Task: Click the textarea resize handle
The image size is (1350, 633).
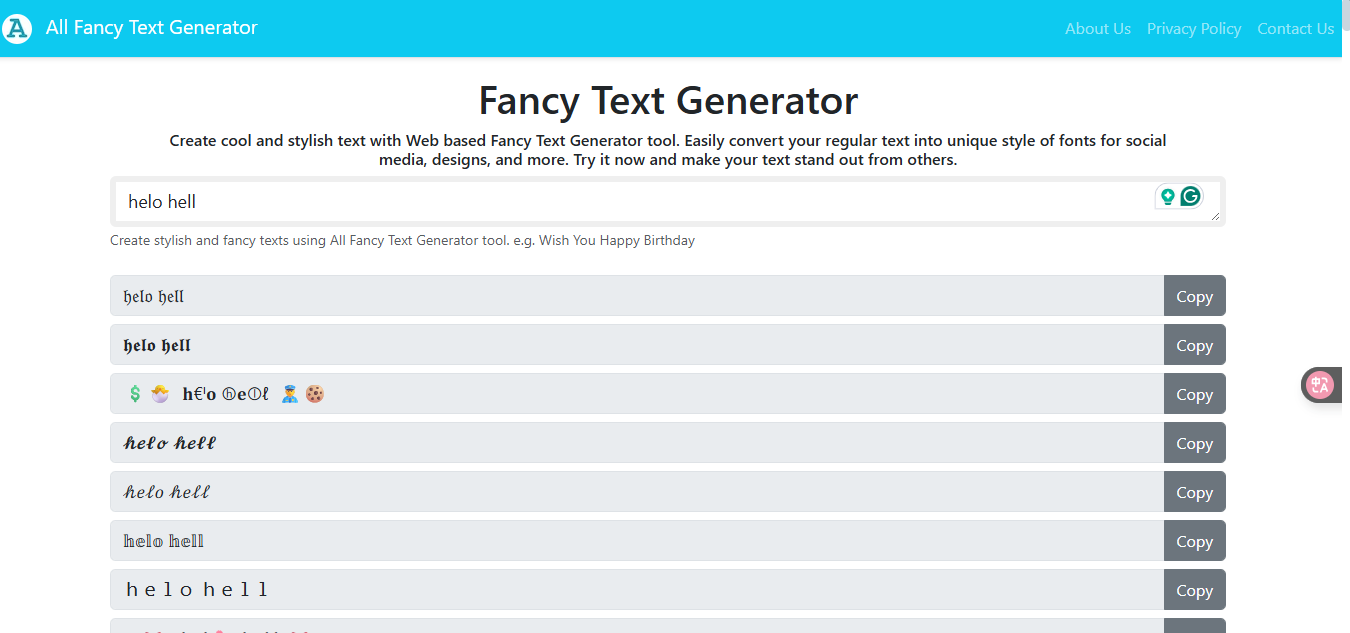Action: [1215, 217]
